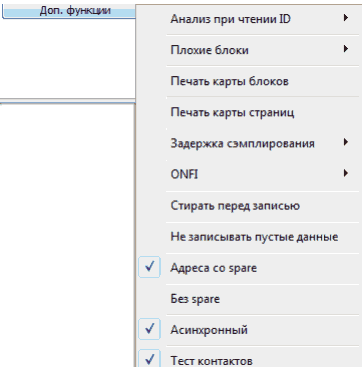Image resolution: width=362 pixels, height=371 pixels.
Task: Untick the Тест контактов checkmark
Action: point(150,359)
